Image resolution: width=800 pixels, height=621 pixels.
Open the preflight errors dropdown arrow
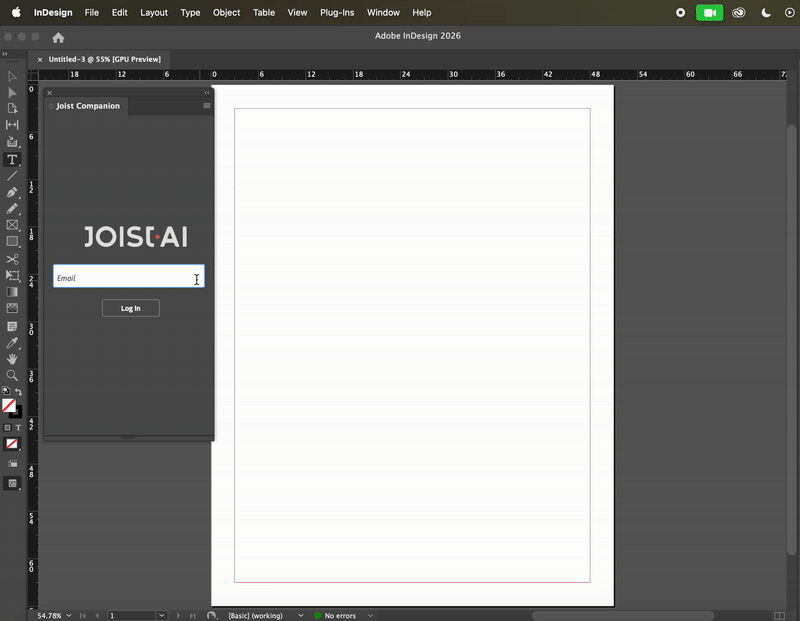coord(370,615)
